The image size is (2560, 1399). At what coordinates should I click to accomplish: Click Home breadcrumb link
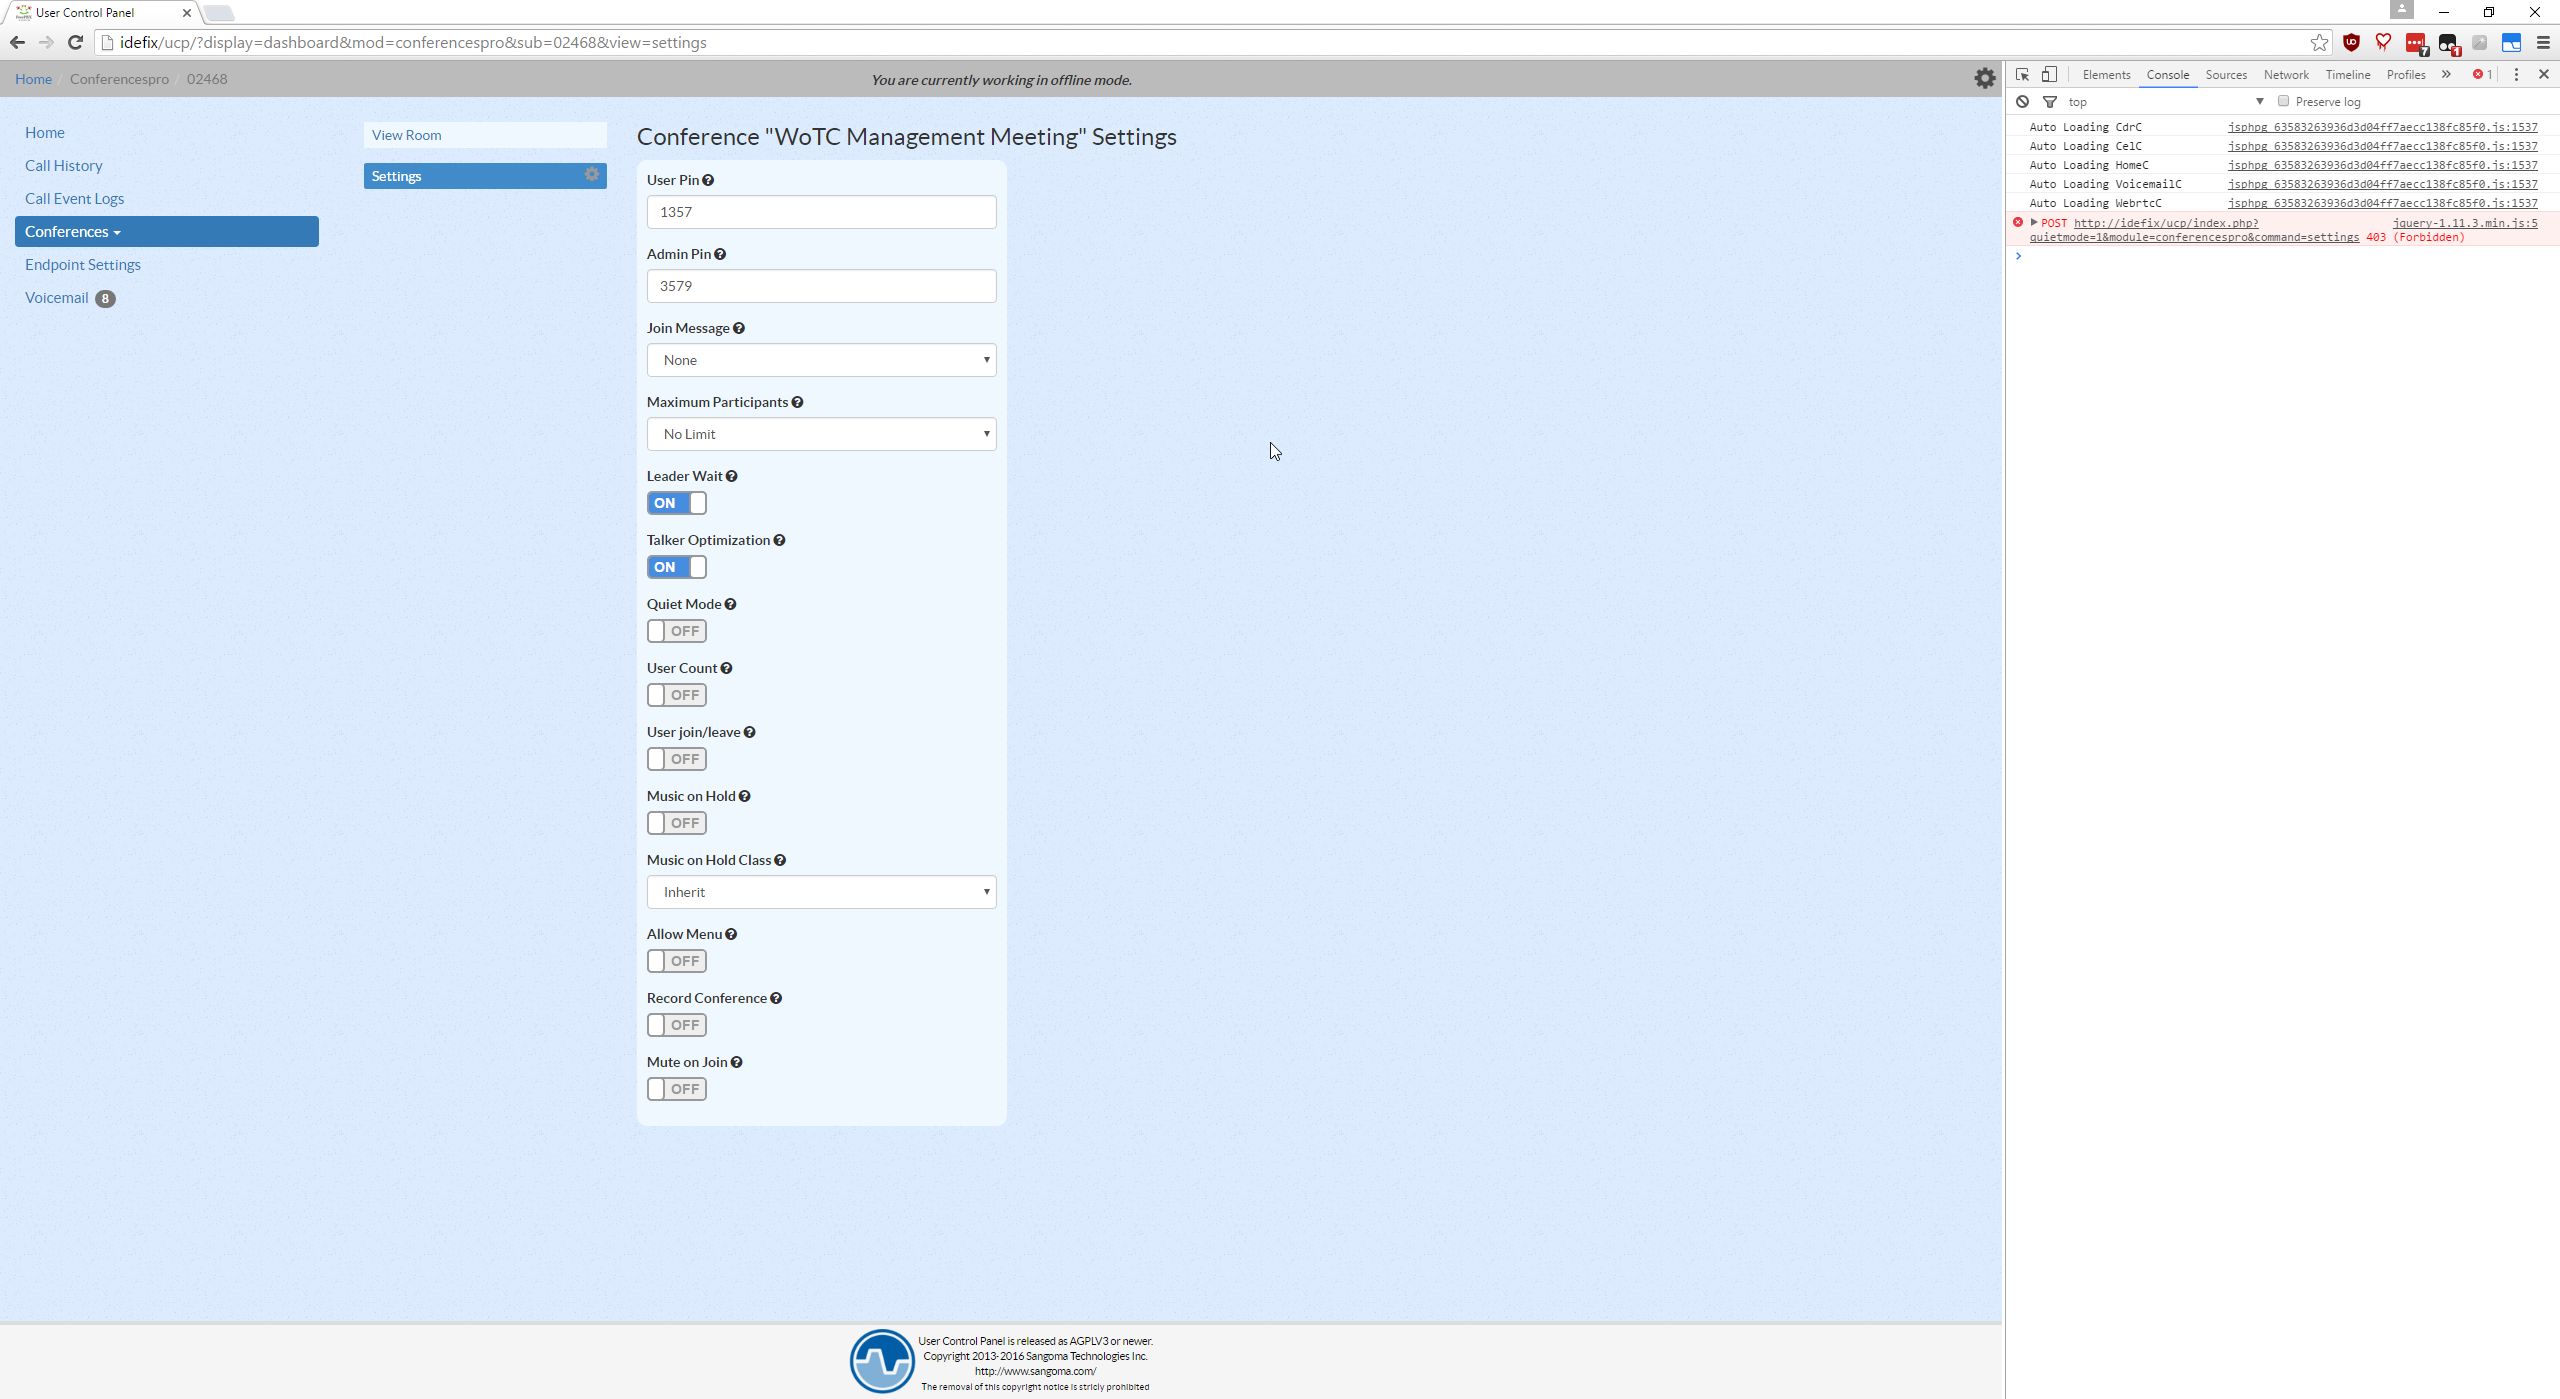[33, 79]
